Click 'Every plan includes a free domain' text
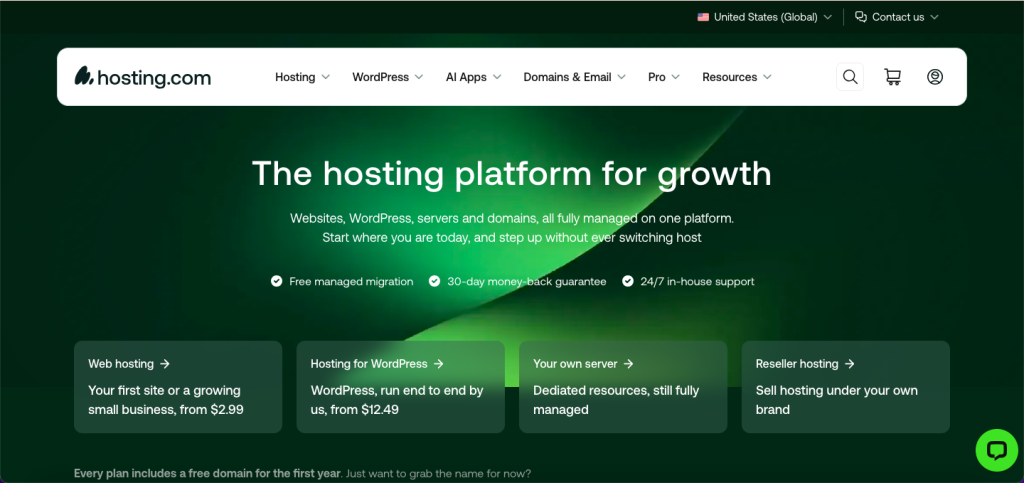The image size is (1024, 483). [207, 473]
